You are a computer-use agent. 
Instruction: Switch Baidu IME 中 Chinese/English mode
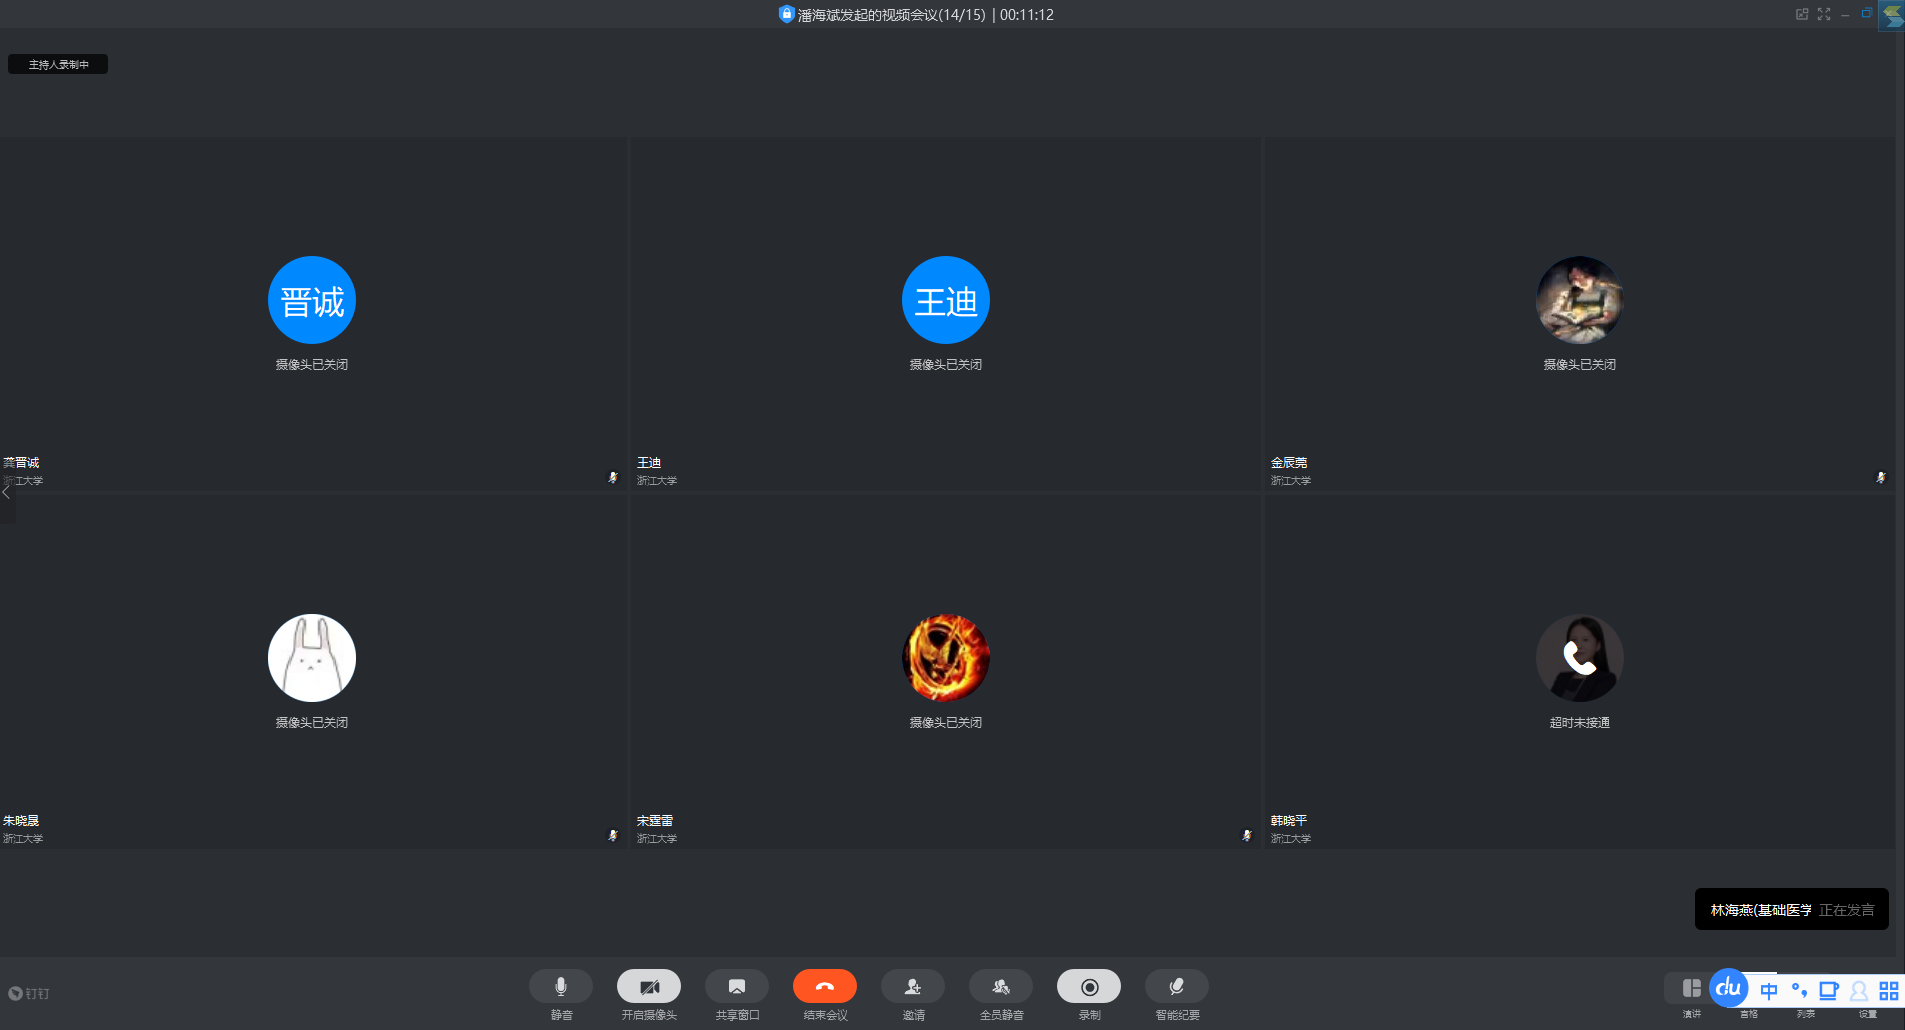pos(1769,991)
